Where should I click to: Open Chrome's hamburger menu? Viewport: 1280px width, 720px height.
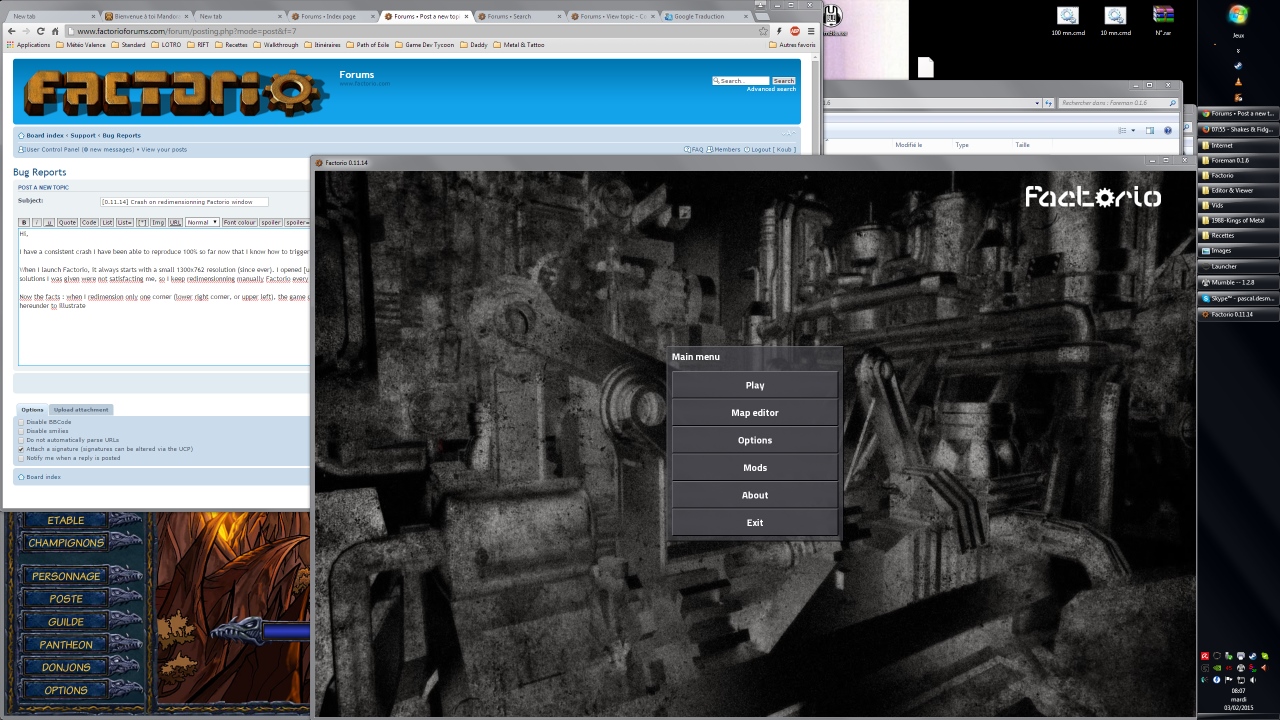pos(809,31)
